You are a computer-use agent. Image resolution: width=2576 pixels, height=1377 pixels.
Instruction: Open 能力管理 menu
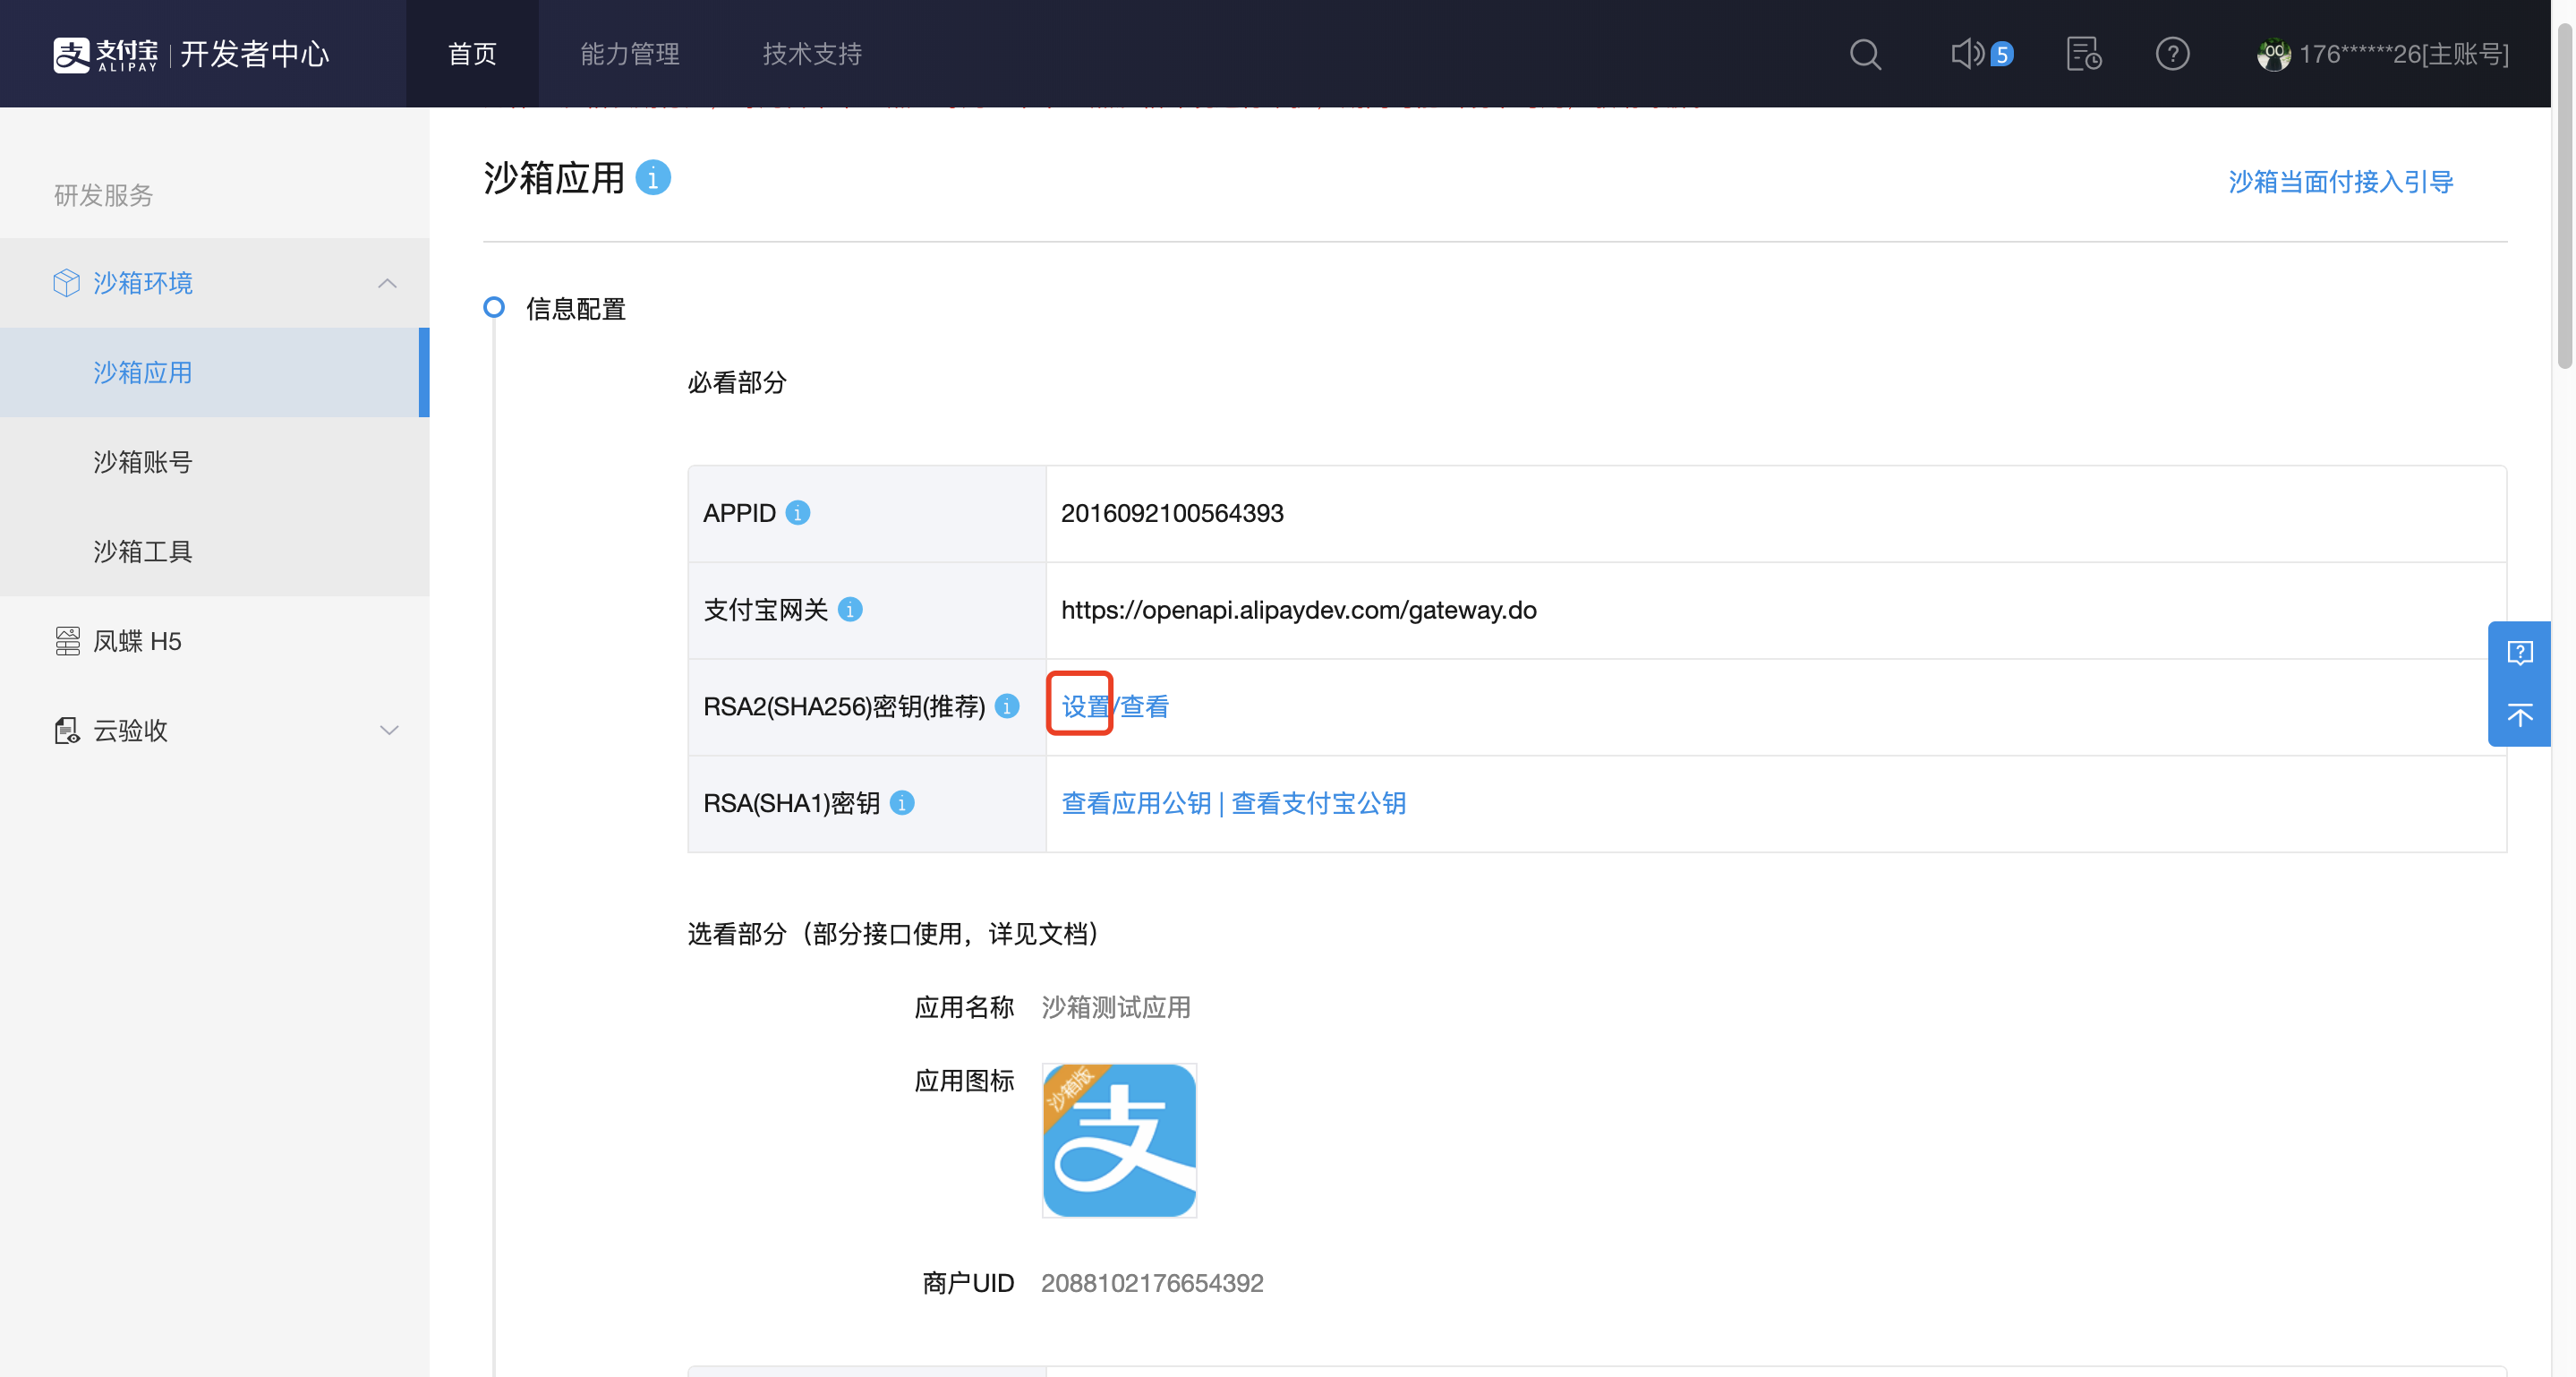click(630, 54)
